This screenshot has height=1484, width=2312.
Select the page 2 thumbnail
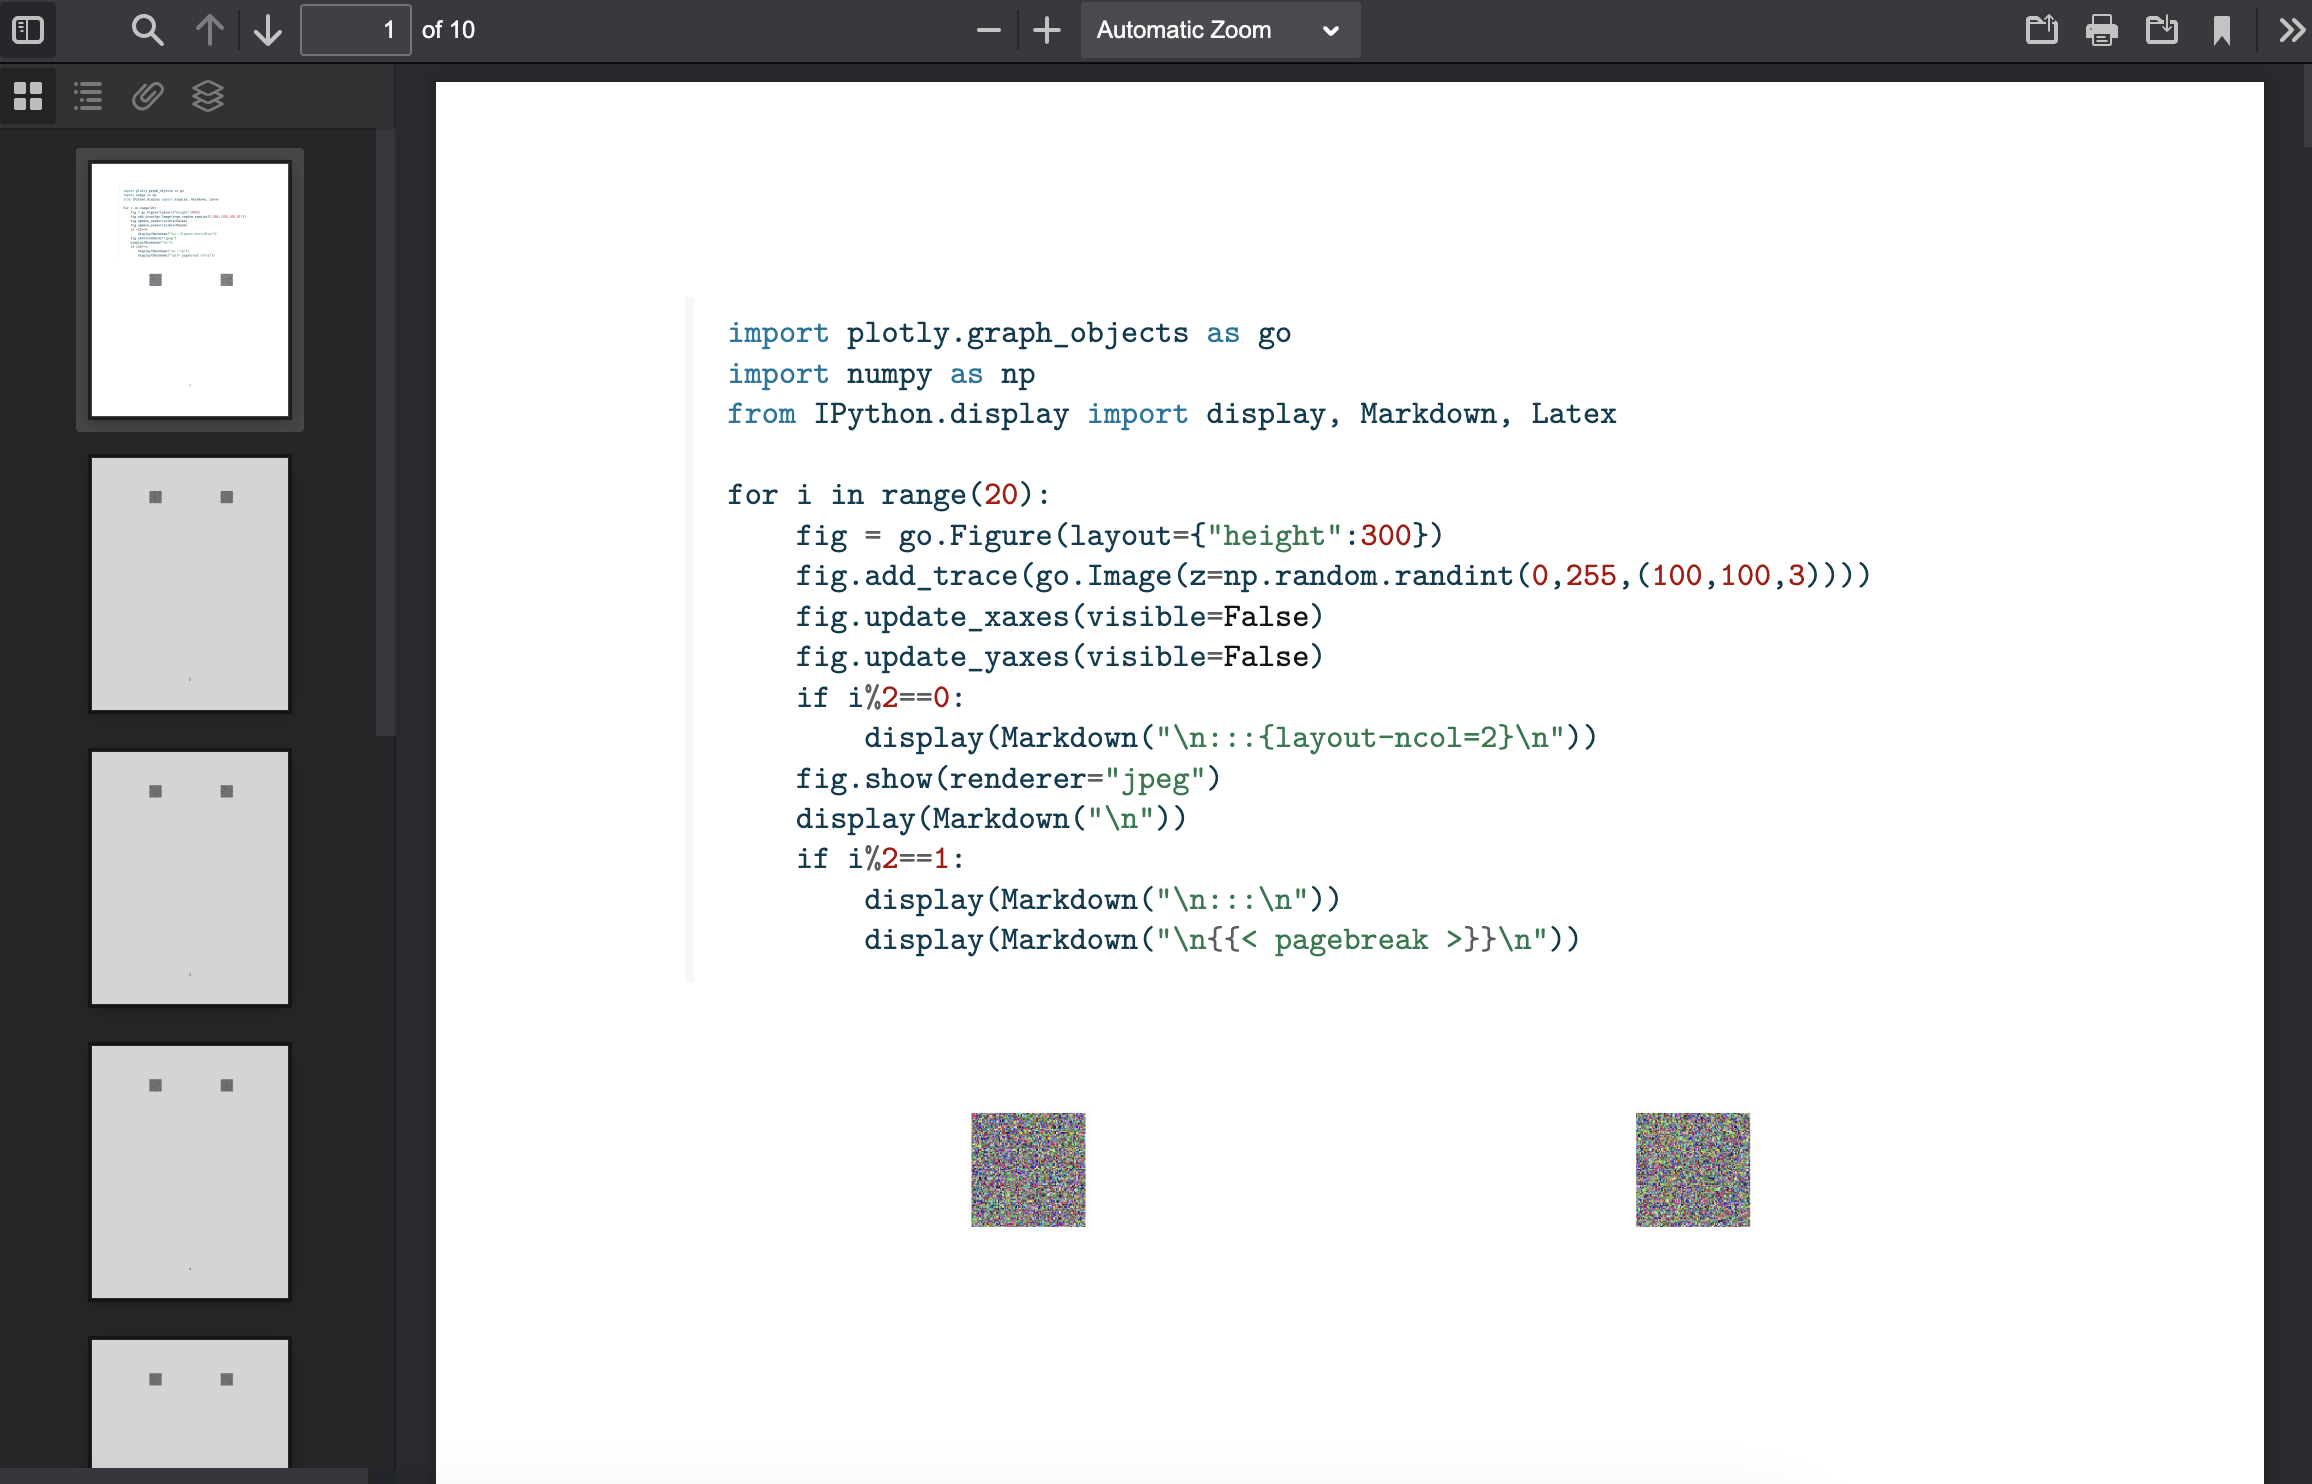[x=190, y=584]
